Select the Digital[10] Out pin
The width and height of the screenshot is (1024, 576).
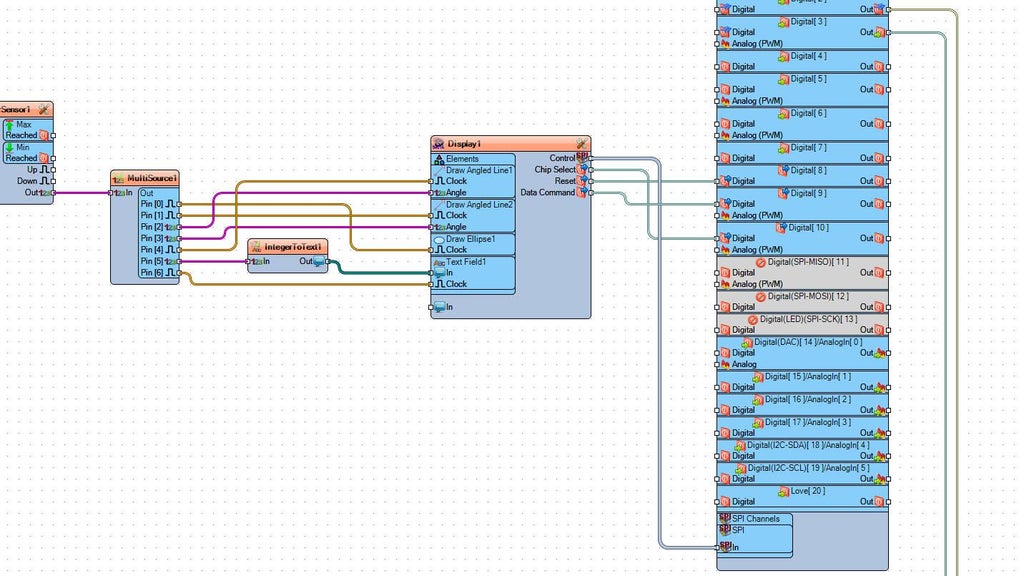click(x=889, y=238)
